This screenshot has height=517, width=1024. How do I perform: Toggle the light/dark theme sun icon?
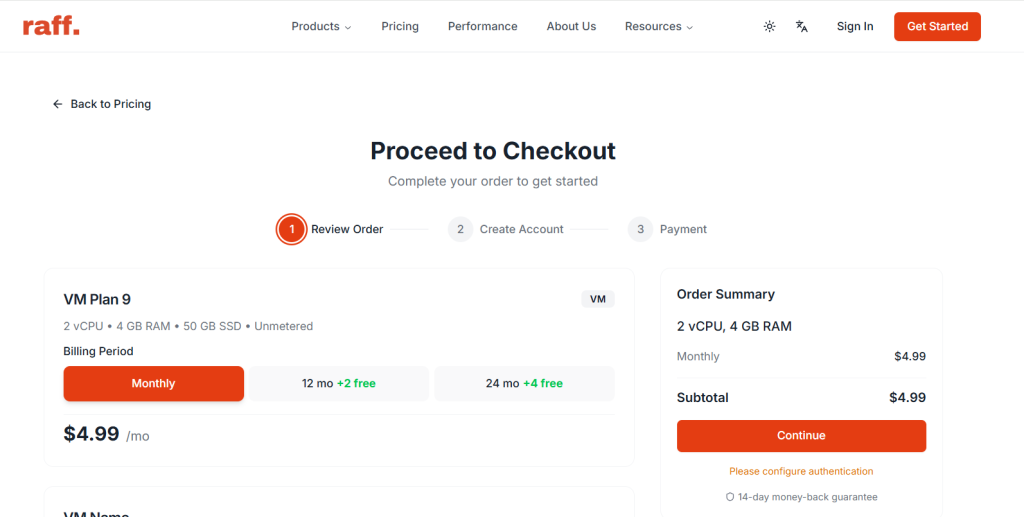click(769, 27)
